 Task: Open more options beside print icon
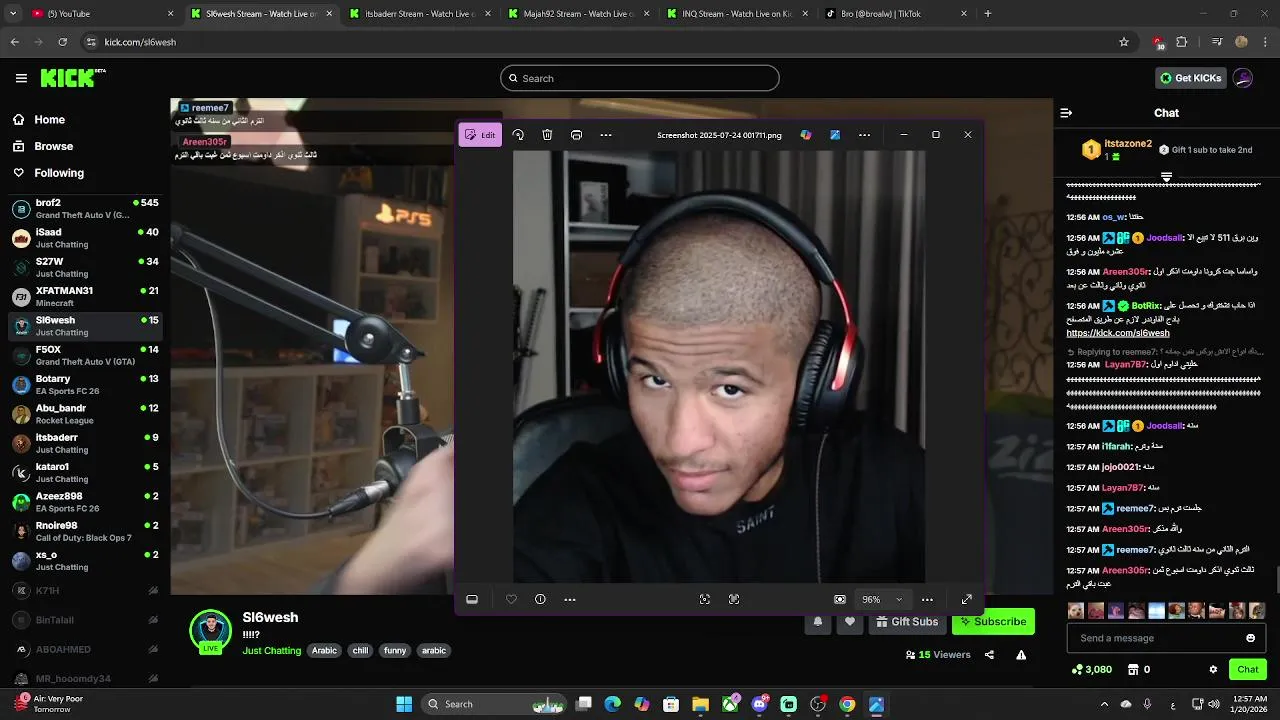606,135
